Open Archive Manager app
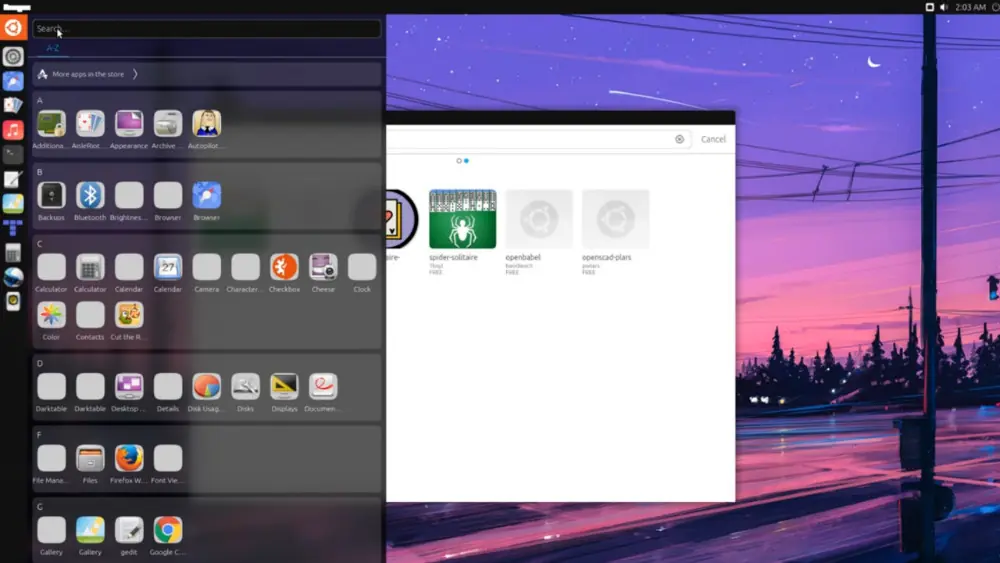Image resolution: width=1000 pixels, height=563 pixels. (168, 124)
